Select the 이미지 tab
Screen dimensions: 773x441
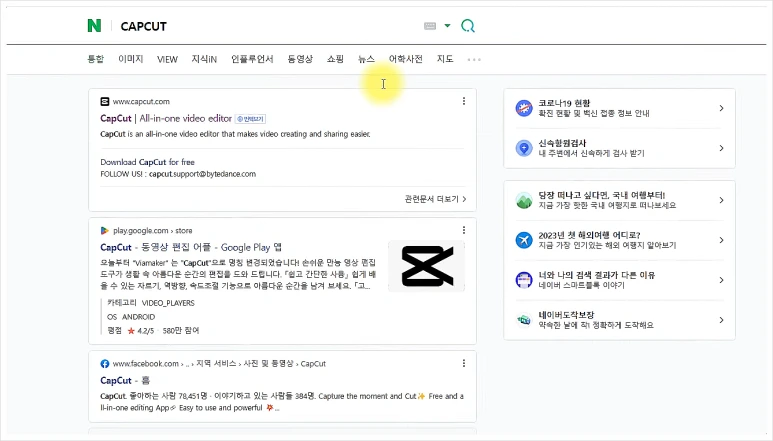(x=131, y=59)
